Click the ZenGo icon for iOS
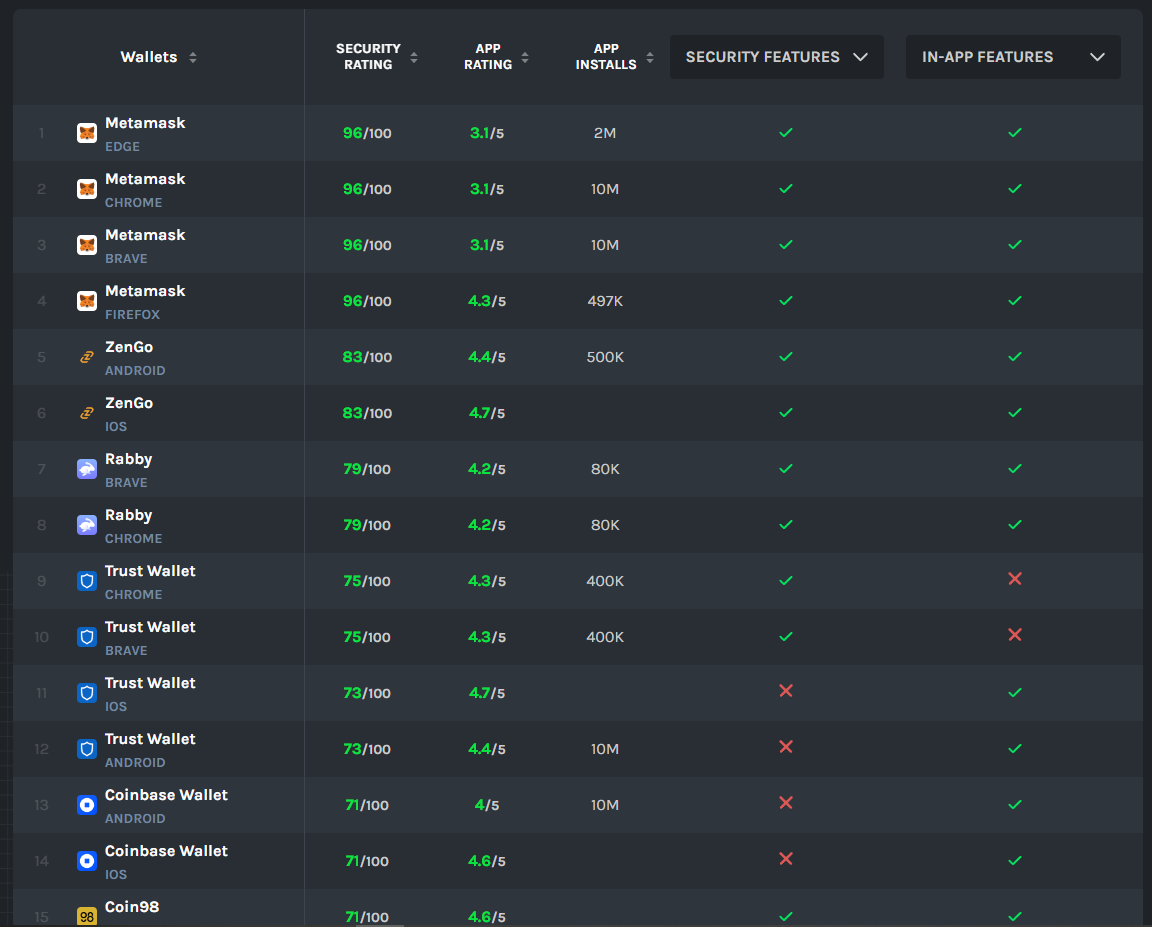The image size is (1152, 927). [x=86, y=412]
